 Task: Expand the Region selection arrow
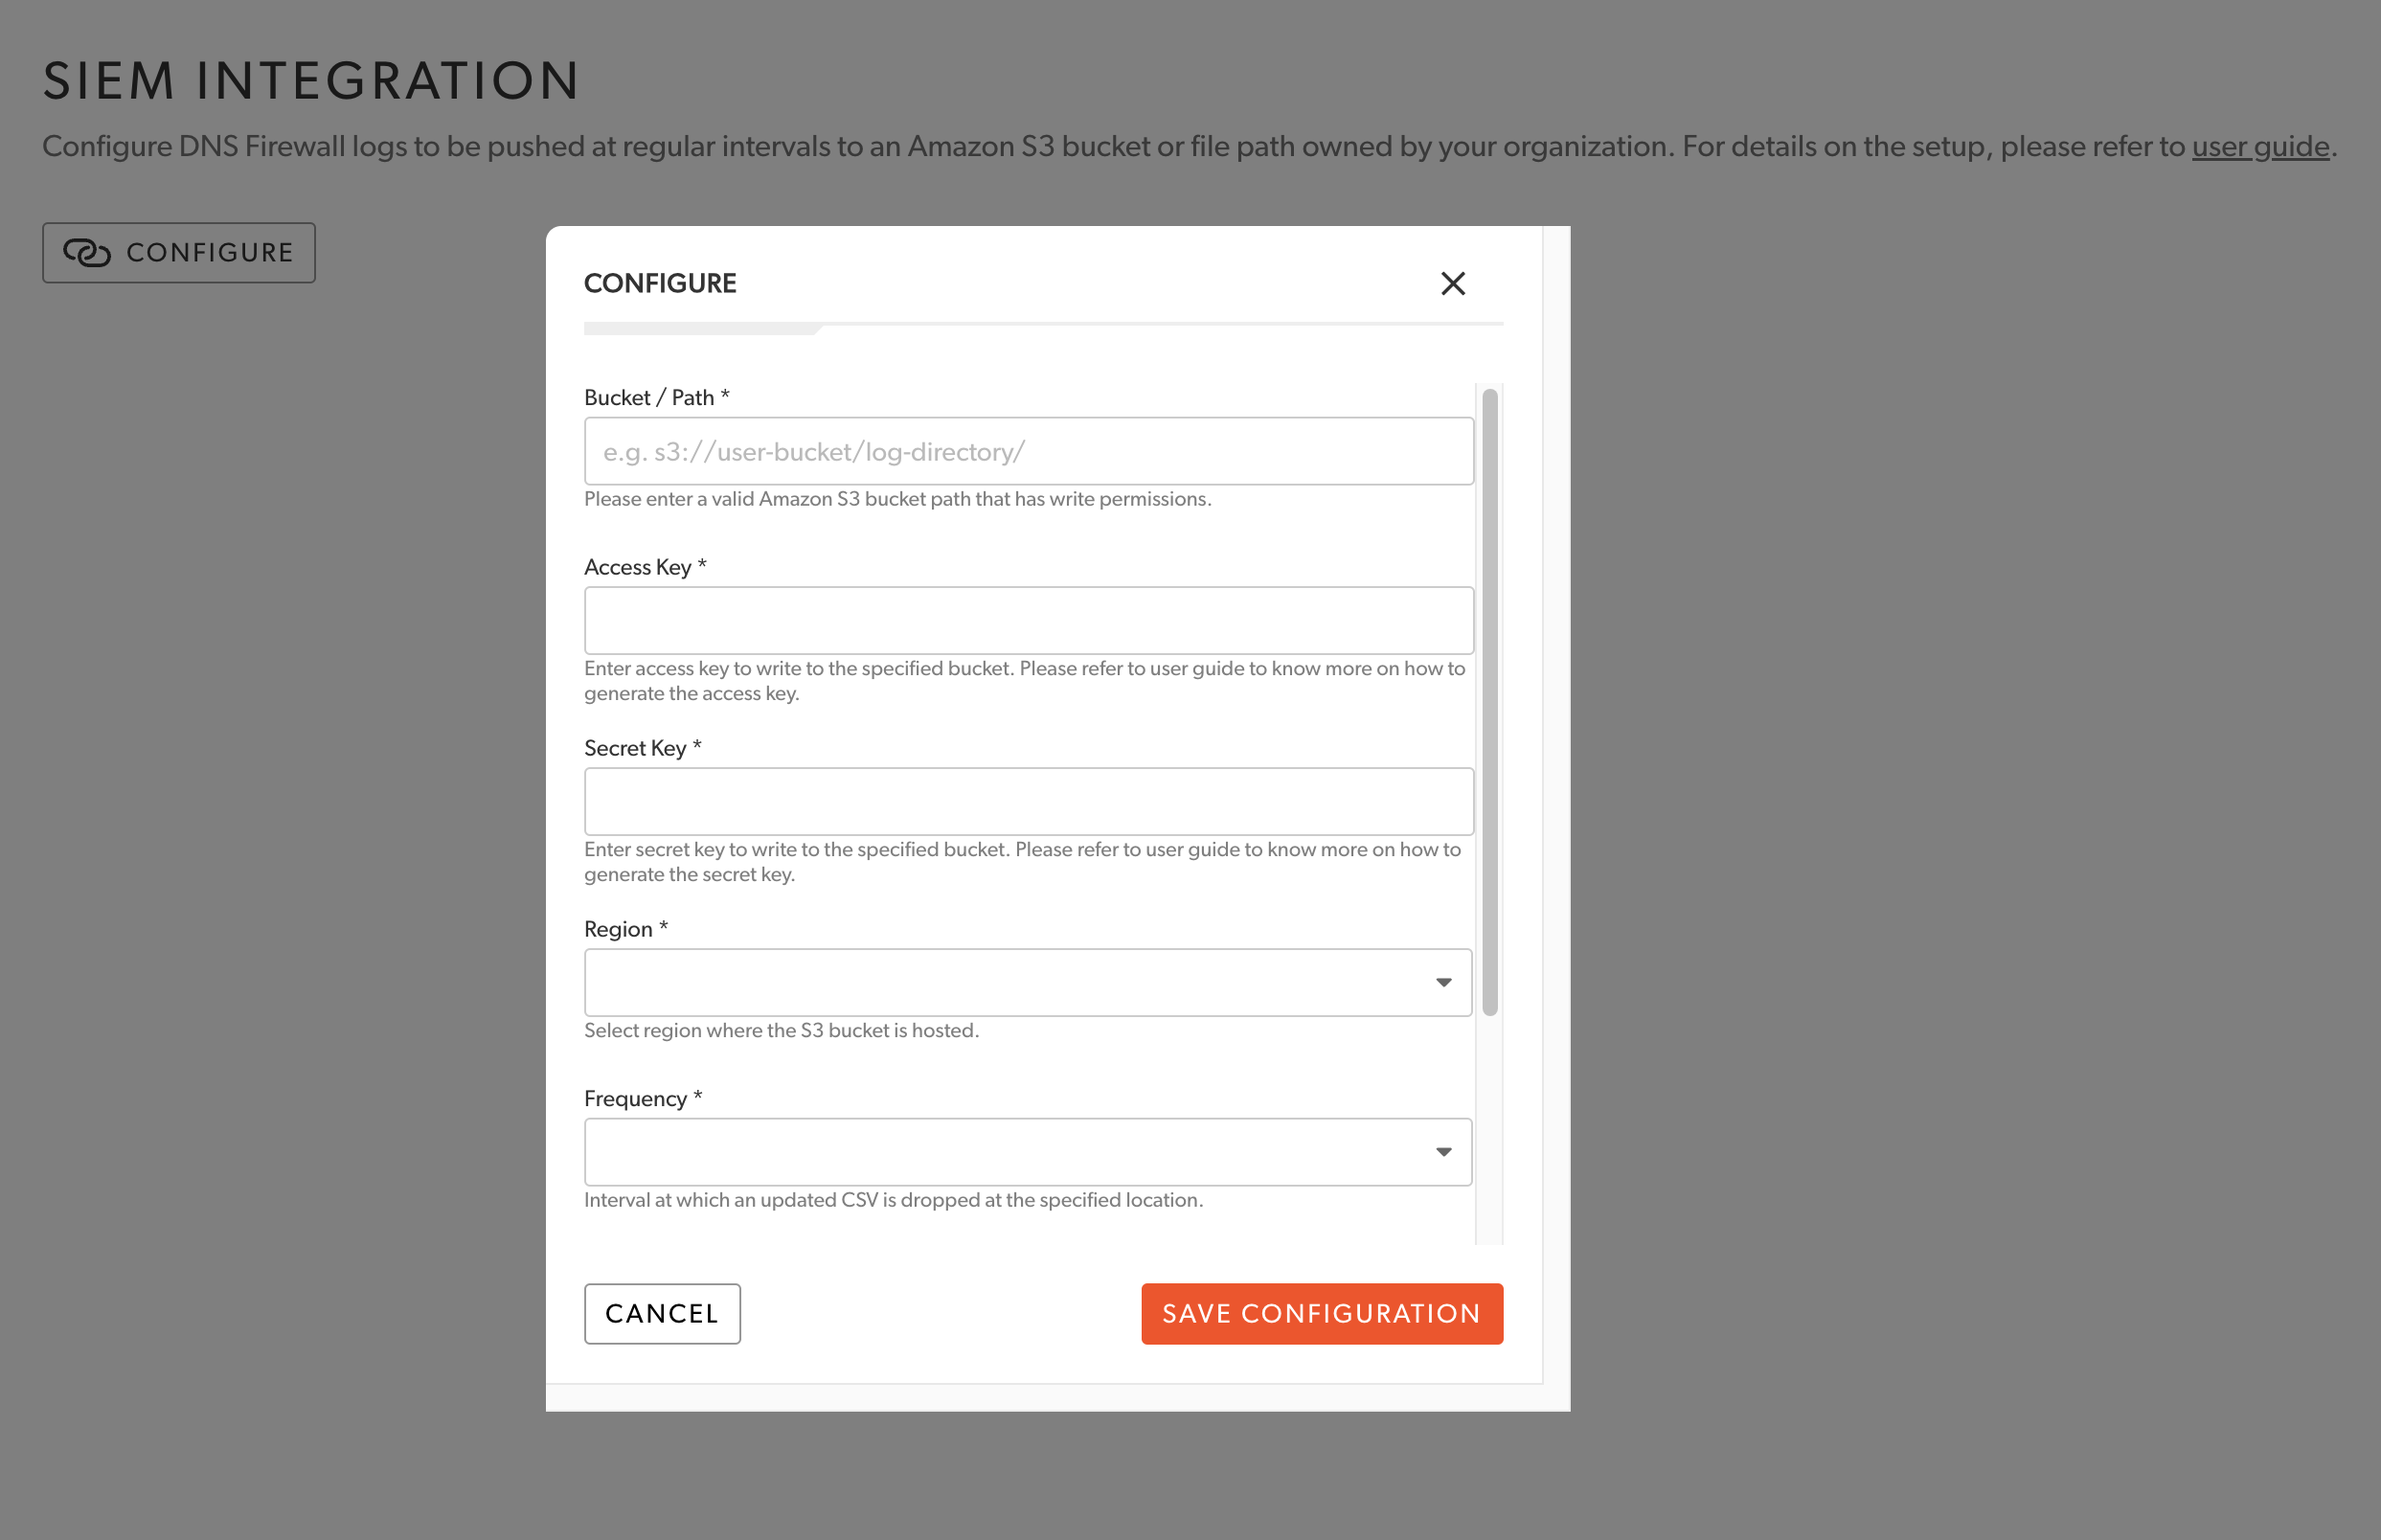click(x=1443, y=981)
